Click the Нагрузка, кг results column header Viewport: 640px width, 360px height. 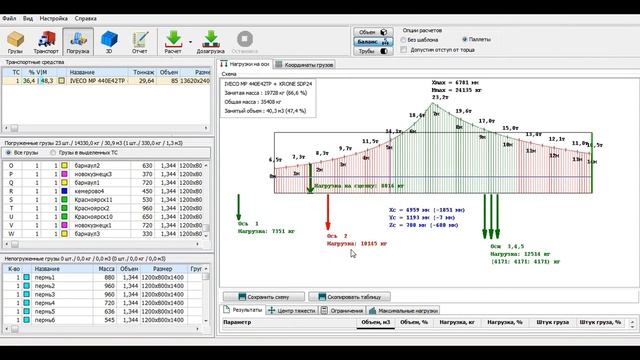pos(457,322)
